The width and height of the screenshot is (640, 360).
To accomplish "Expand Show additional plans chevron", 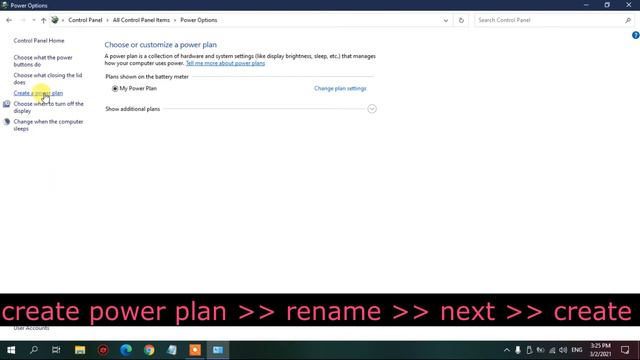I will (372, 109).
